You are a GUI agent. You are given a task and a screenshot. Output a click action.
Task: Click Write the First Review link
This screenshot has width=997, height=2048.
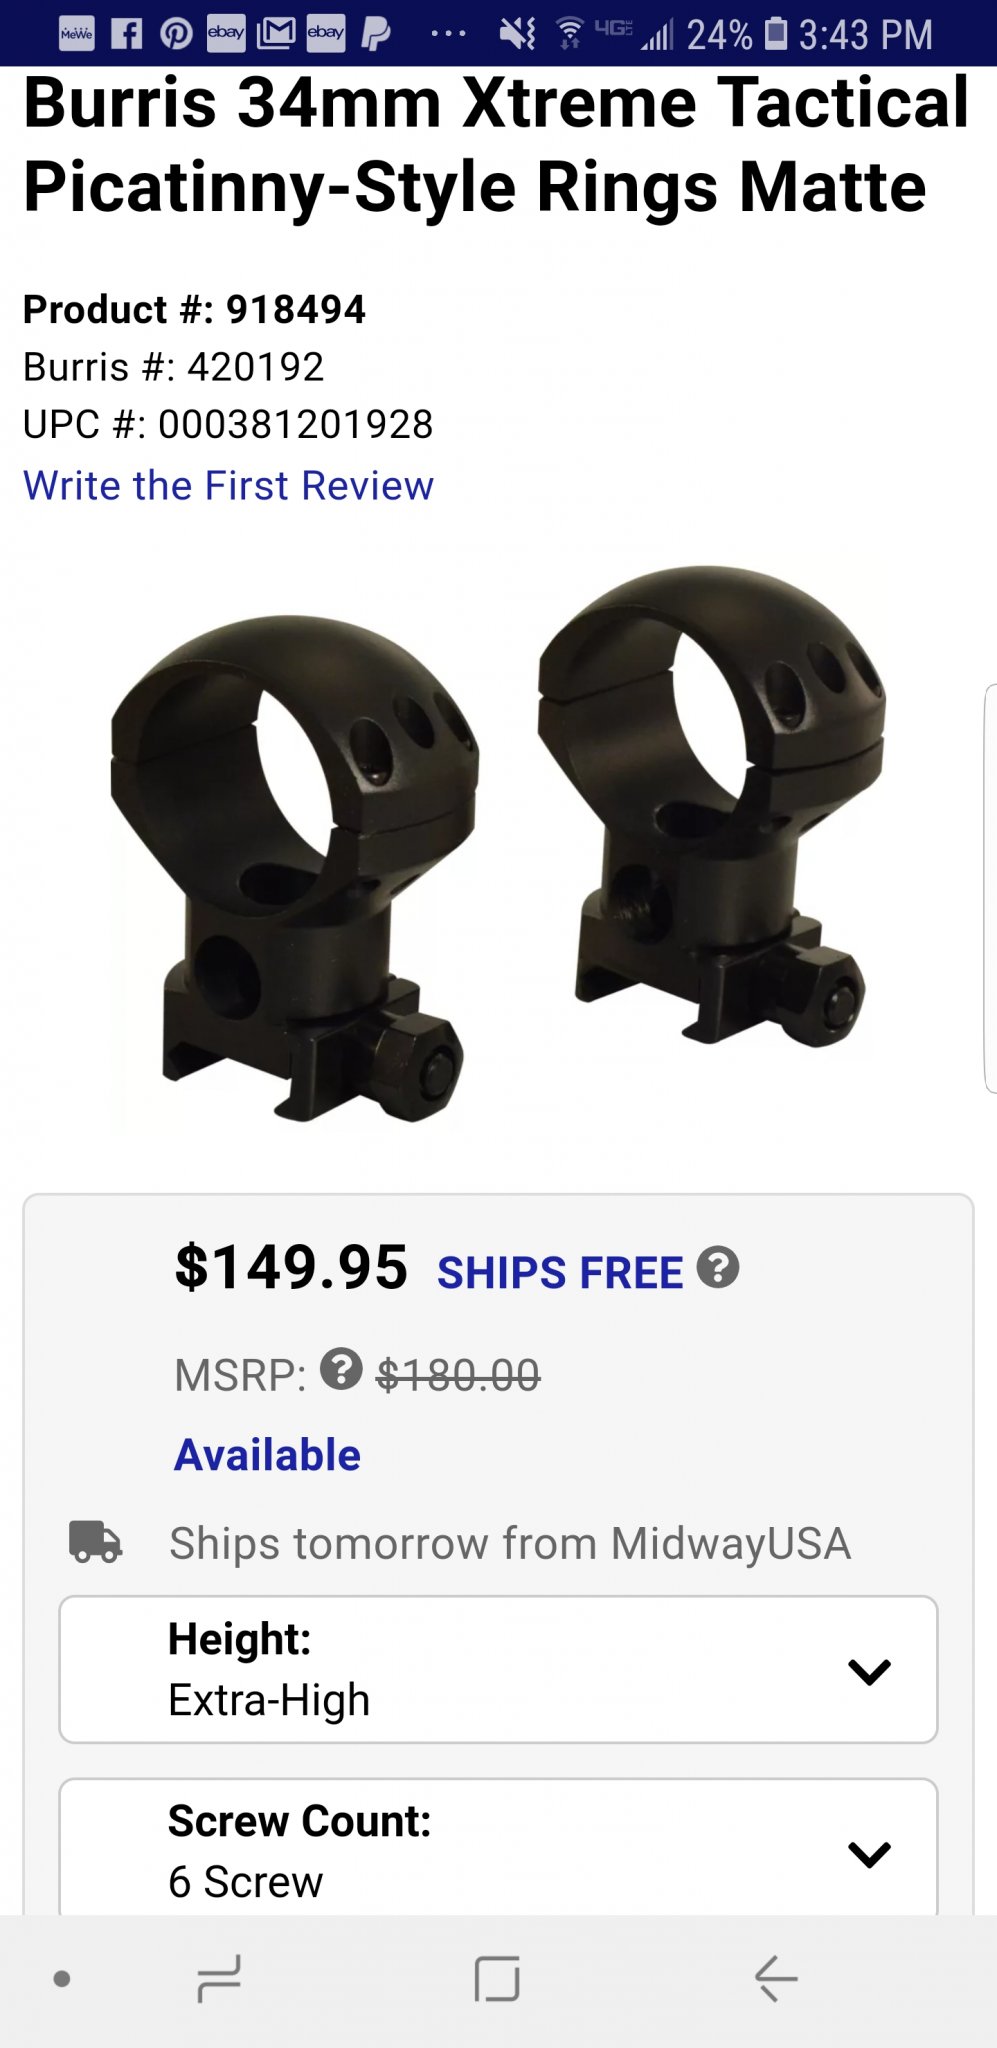228,485
